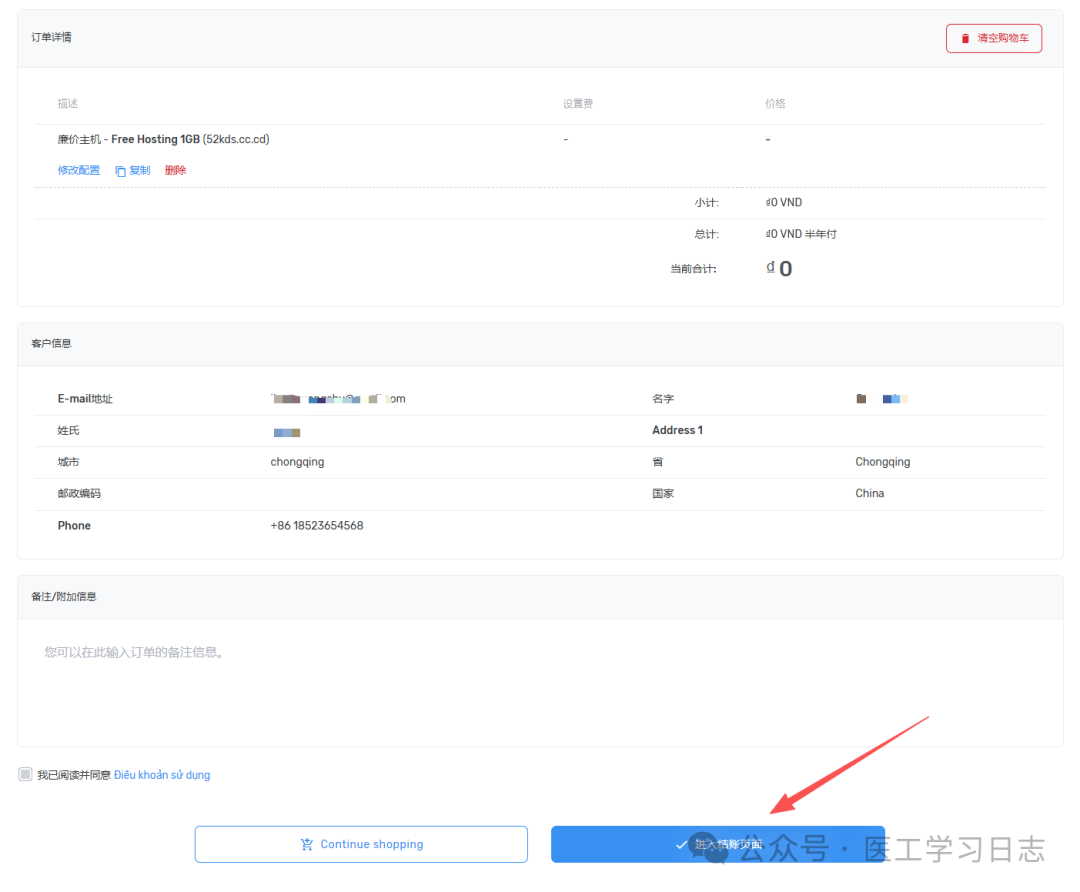Click the 复制 link text
This screenshot has height=892, width=1080.
point(140,171)
